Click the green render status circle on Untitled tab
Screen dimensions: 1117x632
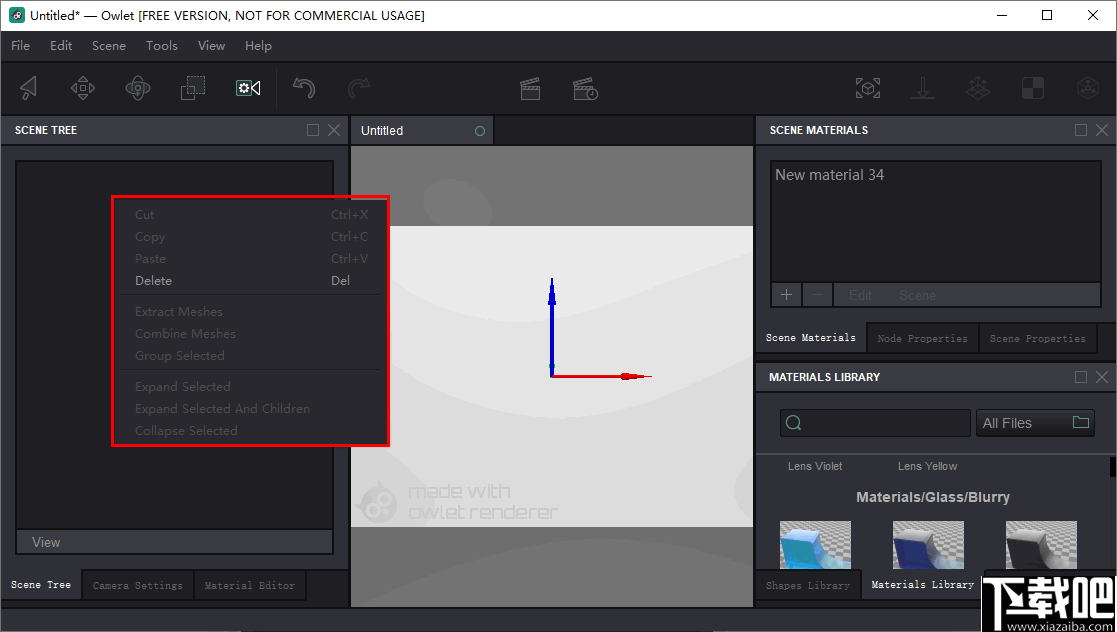click(x=480, y=130)
